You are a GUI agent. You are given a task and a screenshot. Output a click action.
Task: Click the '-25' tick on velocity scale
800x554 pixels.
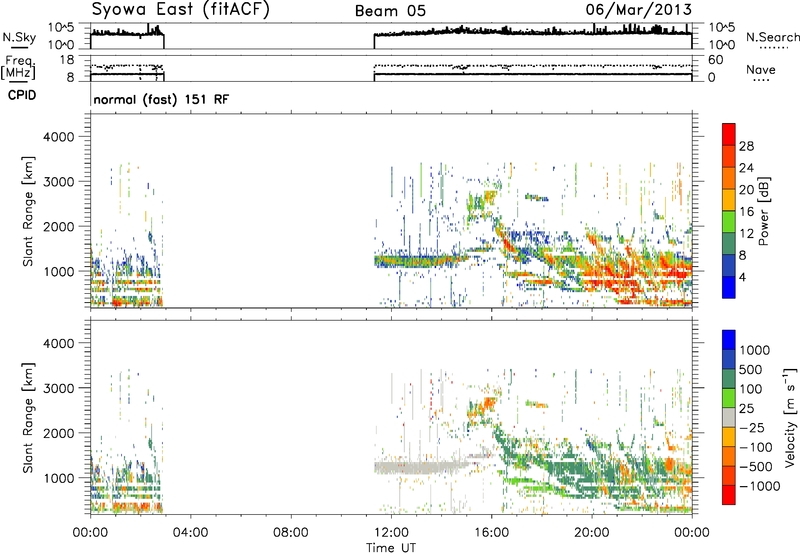[753, 427]
